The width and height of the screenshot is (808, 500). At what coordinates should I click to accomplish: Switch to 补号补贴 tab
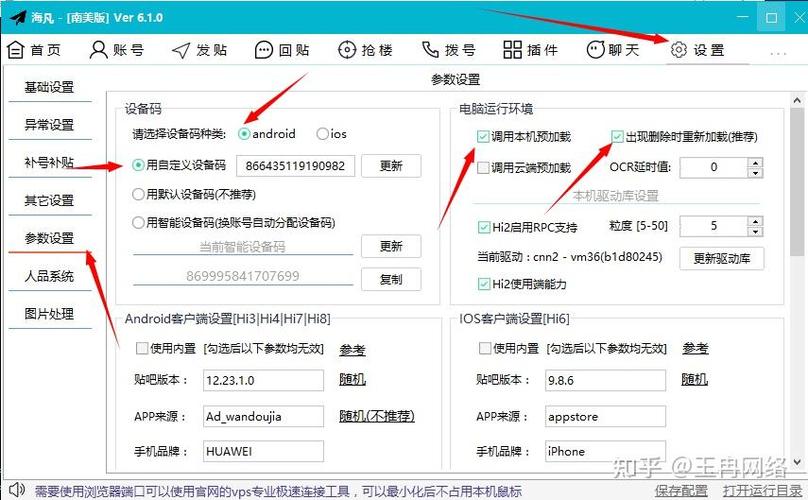[x=49, y=163]
